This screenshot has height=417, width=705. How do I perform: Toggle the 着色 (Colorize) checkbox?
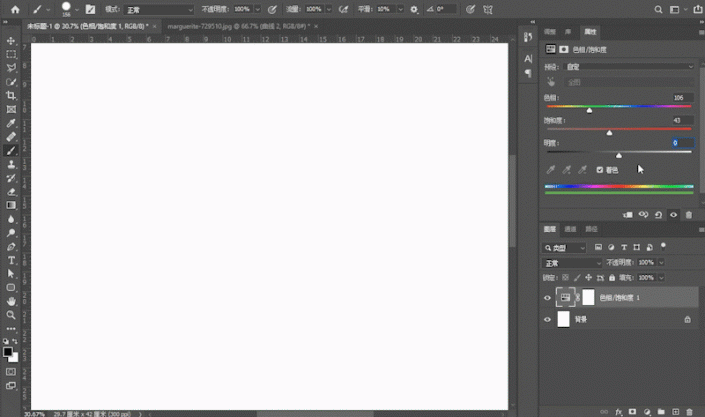pyautogui.click(x=600, y=170)
